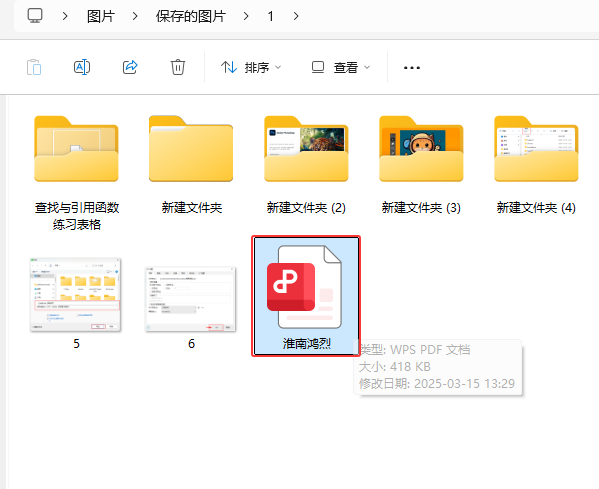Image resolution: width=599 pixels, height=489 pixels.
Task: Click the Paste toolbar icon
Action: click(x=34, y=68)
